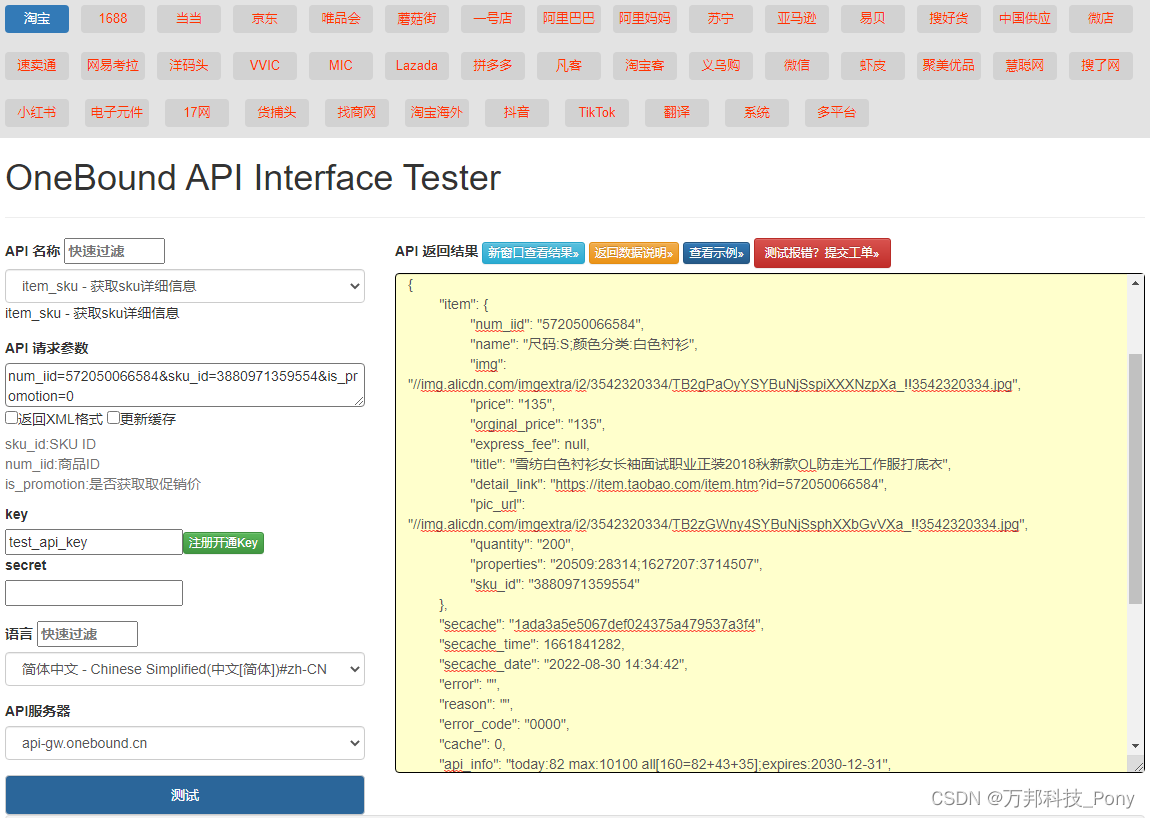Image resolution: width=1150 pixels, height=818 pixels.
Task: Open the 货捕头 tab
Action: click(x=276, y=112)
